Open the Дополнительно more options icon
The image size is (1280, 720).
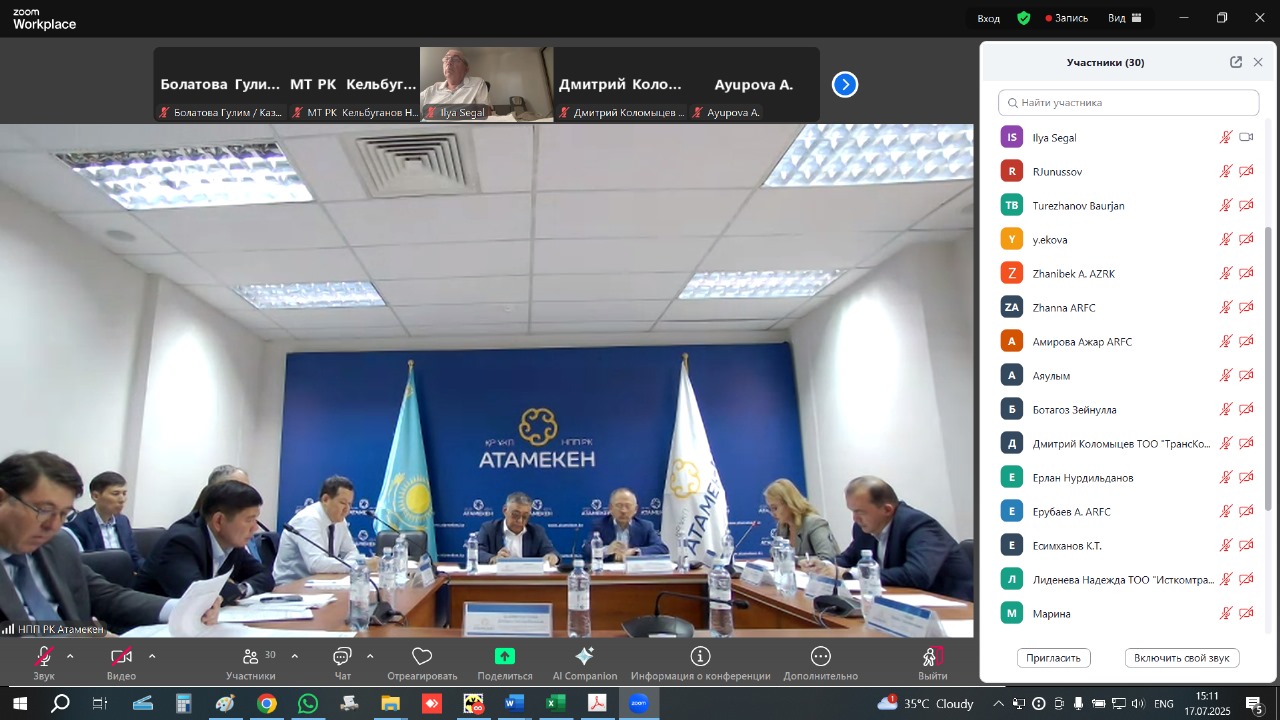point(821,656)
